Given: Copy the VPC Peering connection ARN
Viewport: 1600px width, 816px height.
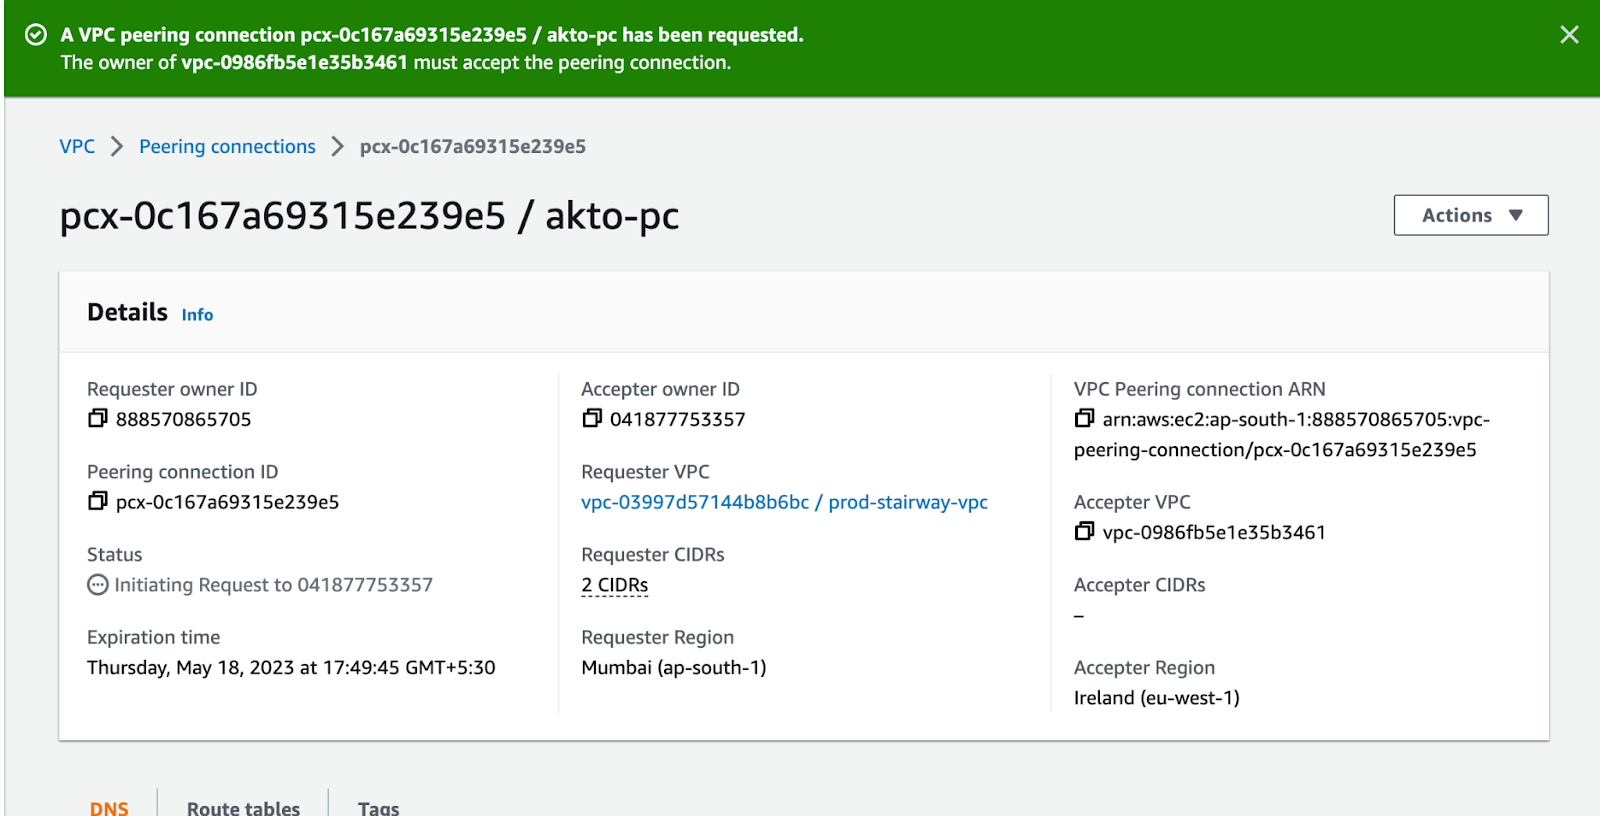Looking at the screenshot, I should [x=1084, y=418].
